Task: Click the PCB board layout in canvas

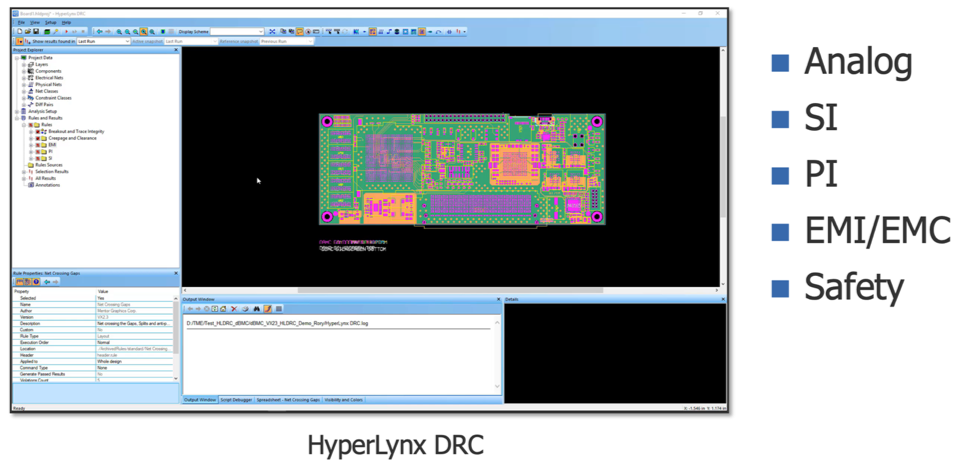Action: coord(462,169)
